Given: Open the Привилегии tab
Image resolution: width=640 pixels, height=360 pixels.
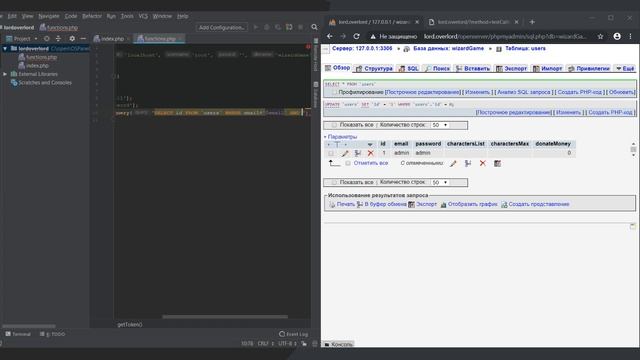Looking at the screenshot, I should point(588,69).
